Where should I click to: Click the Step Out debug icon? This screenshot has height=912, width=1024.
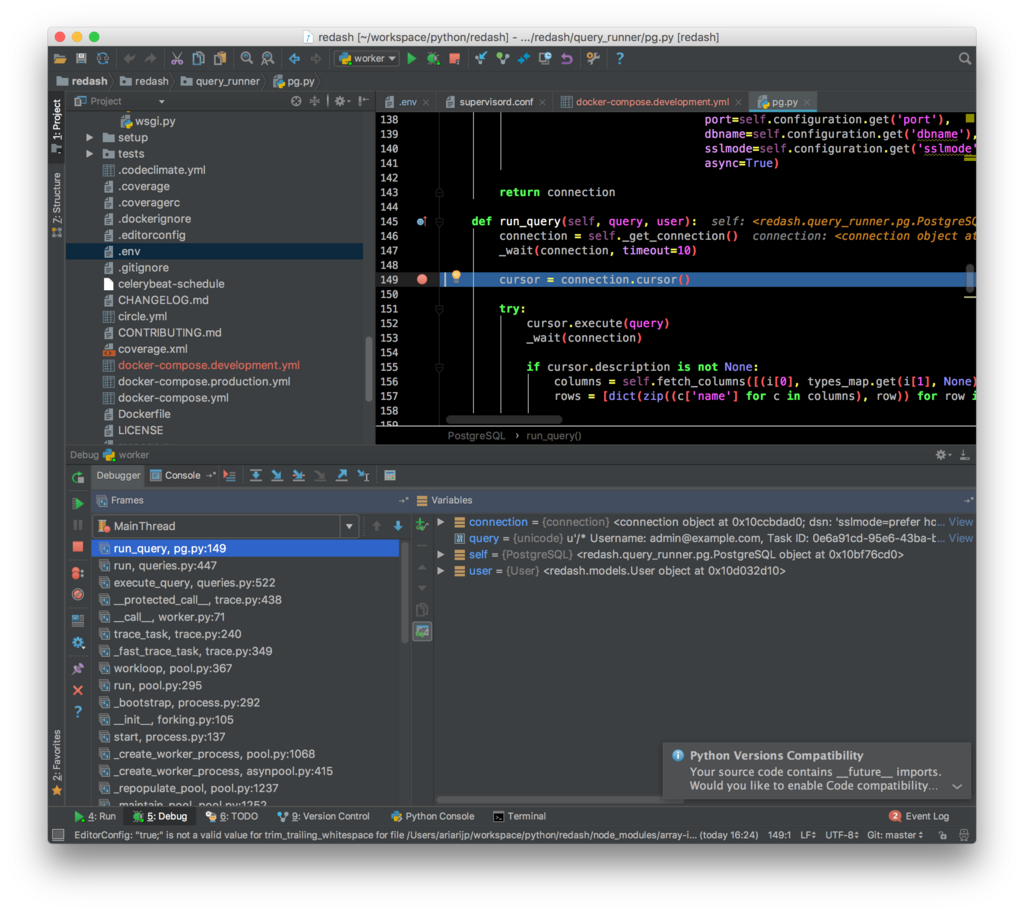point(342,475)
